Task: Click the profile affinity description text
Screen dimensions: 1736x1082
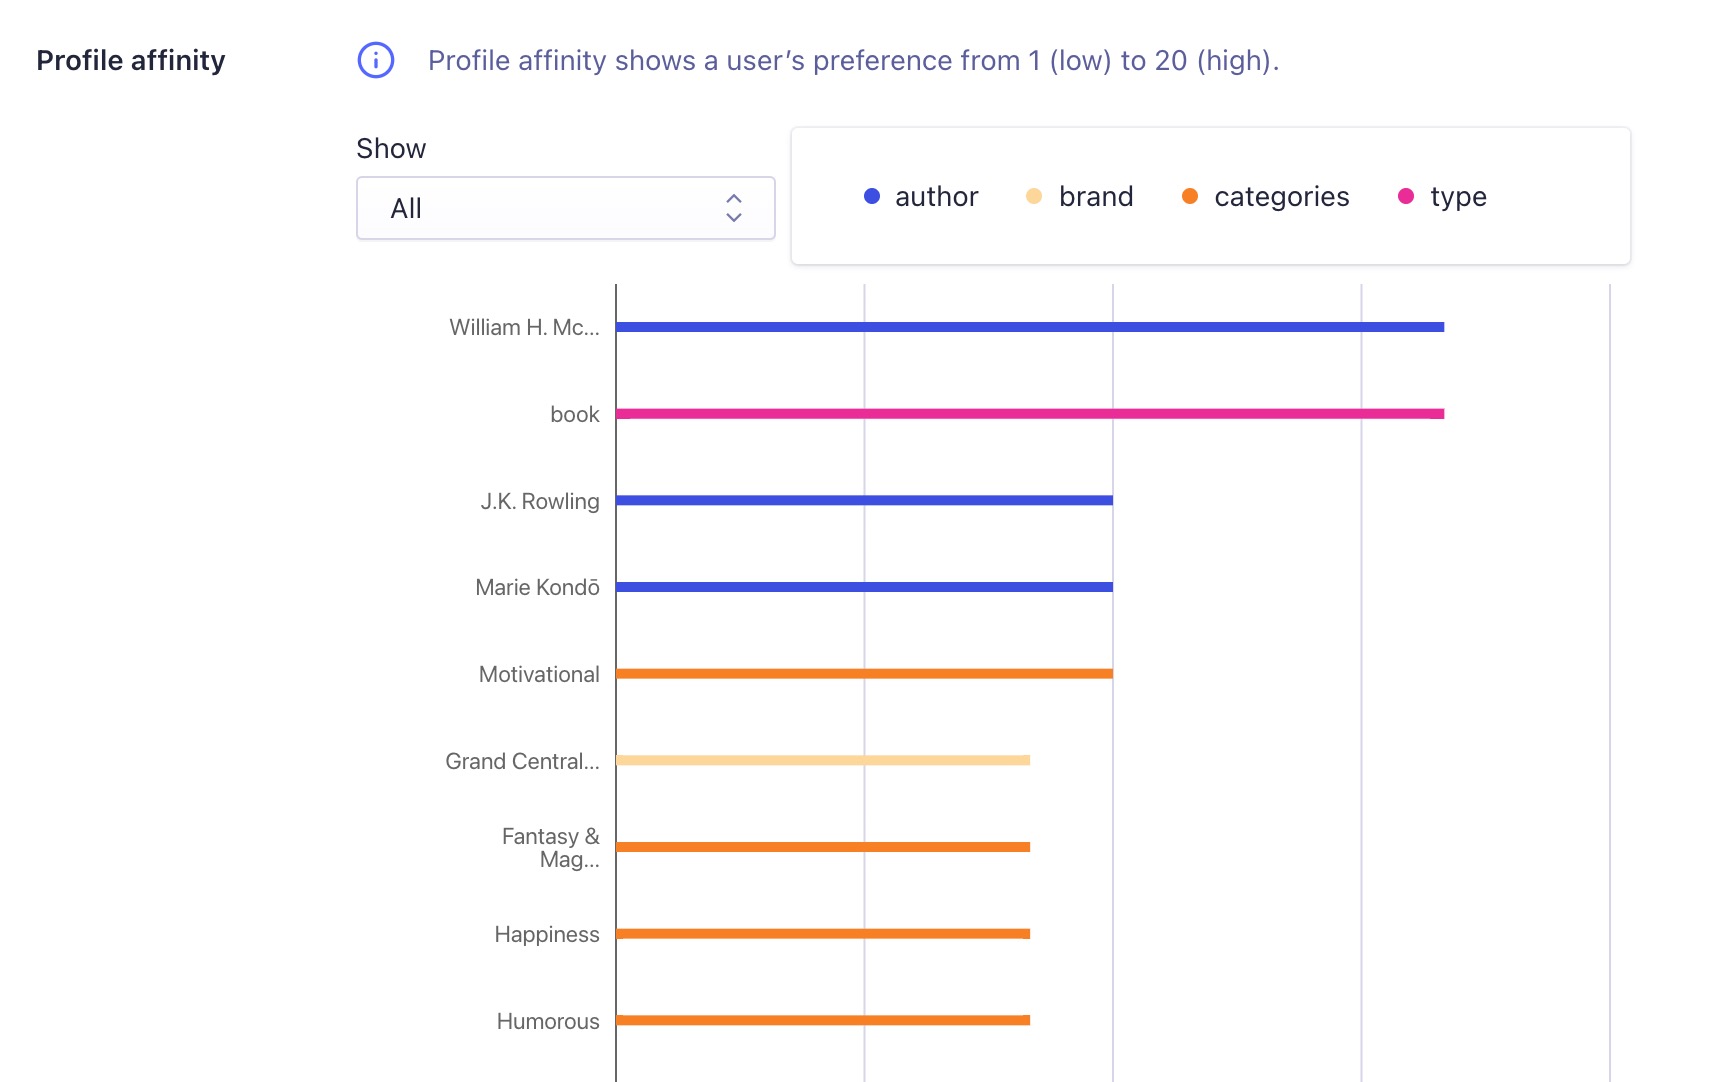Action: tap(853, 60)
